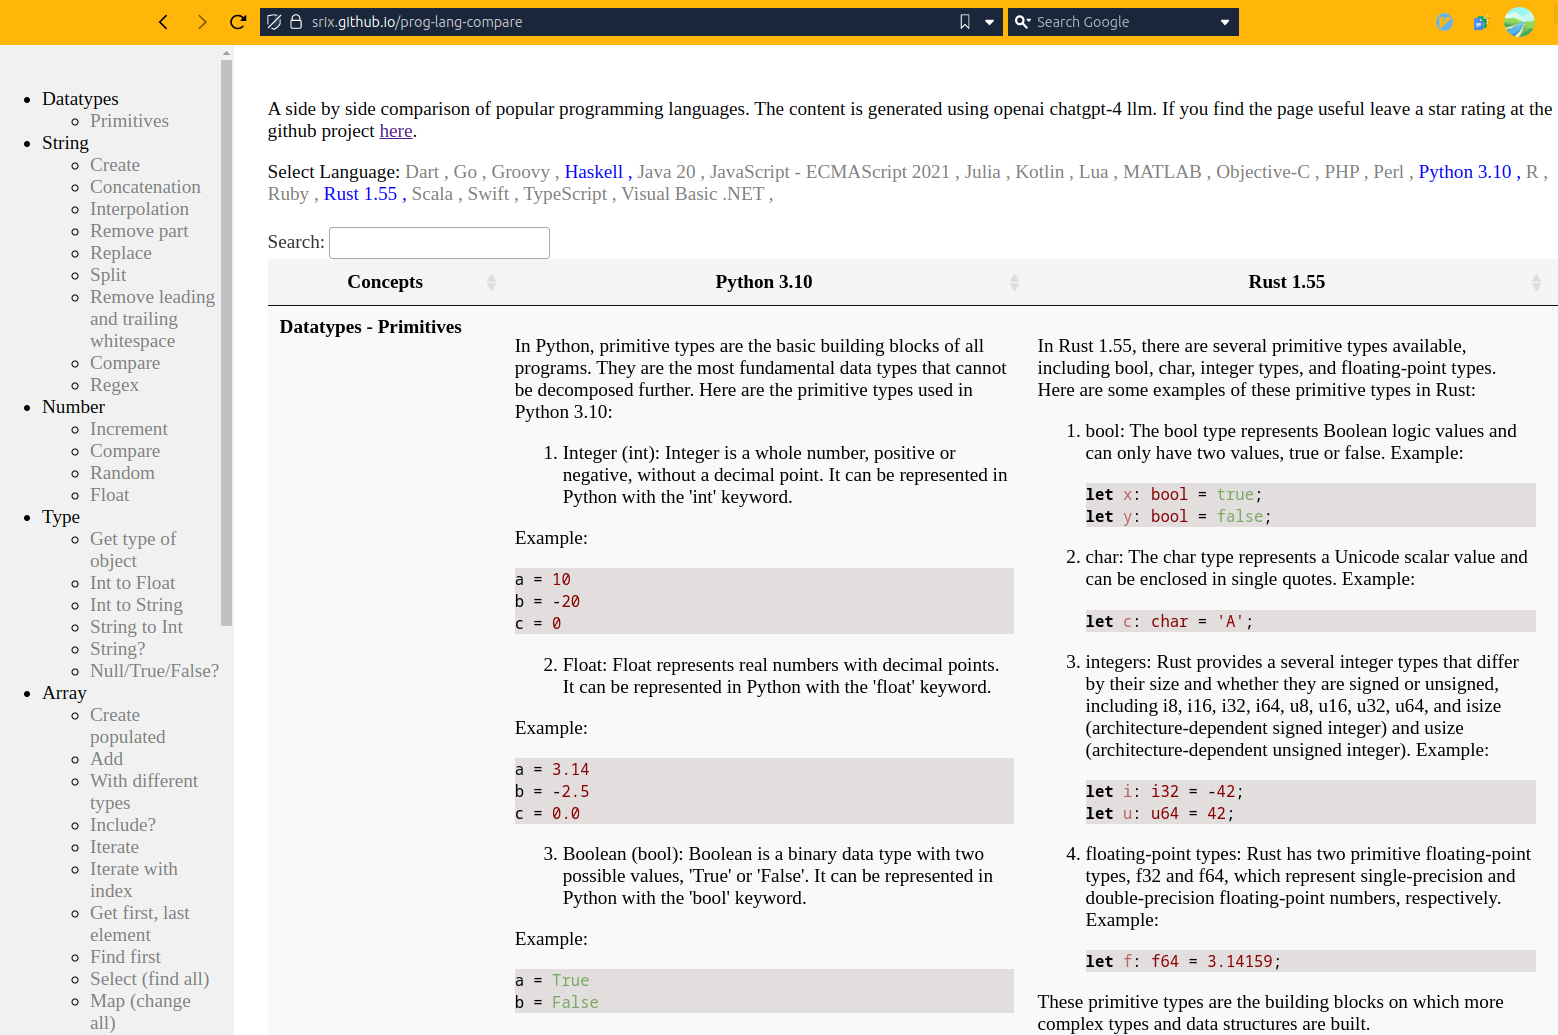Click the padlock site info icon
1558x1035 pixels.
click(296, 22)
